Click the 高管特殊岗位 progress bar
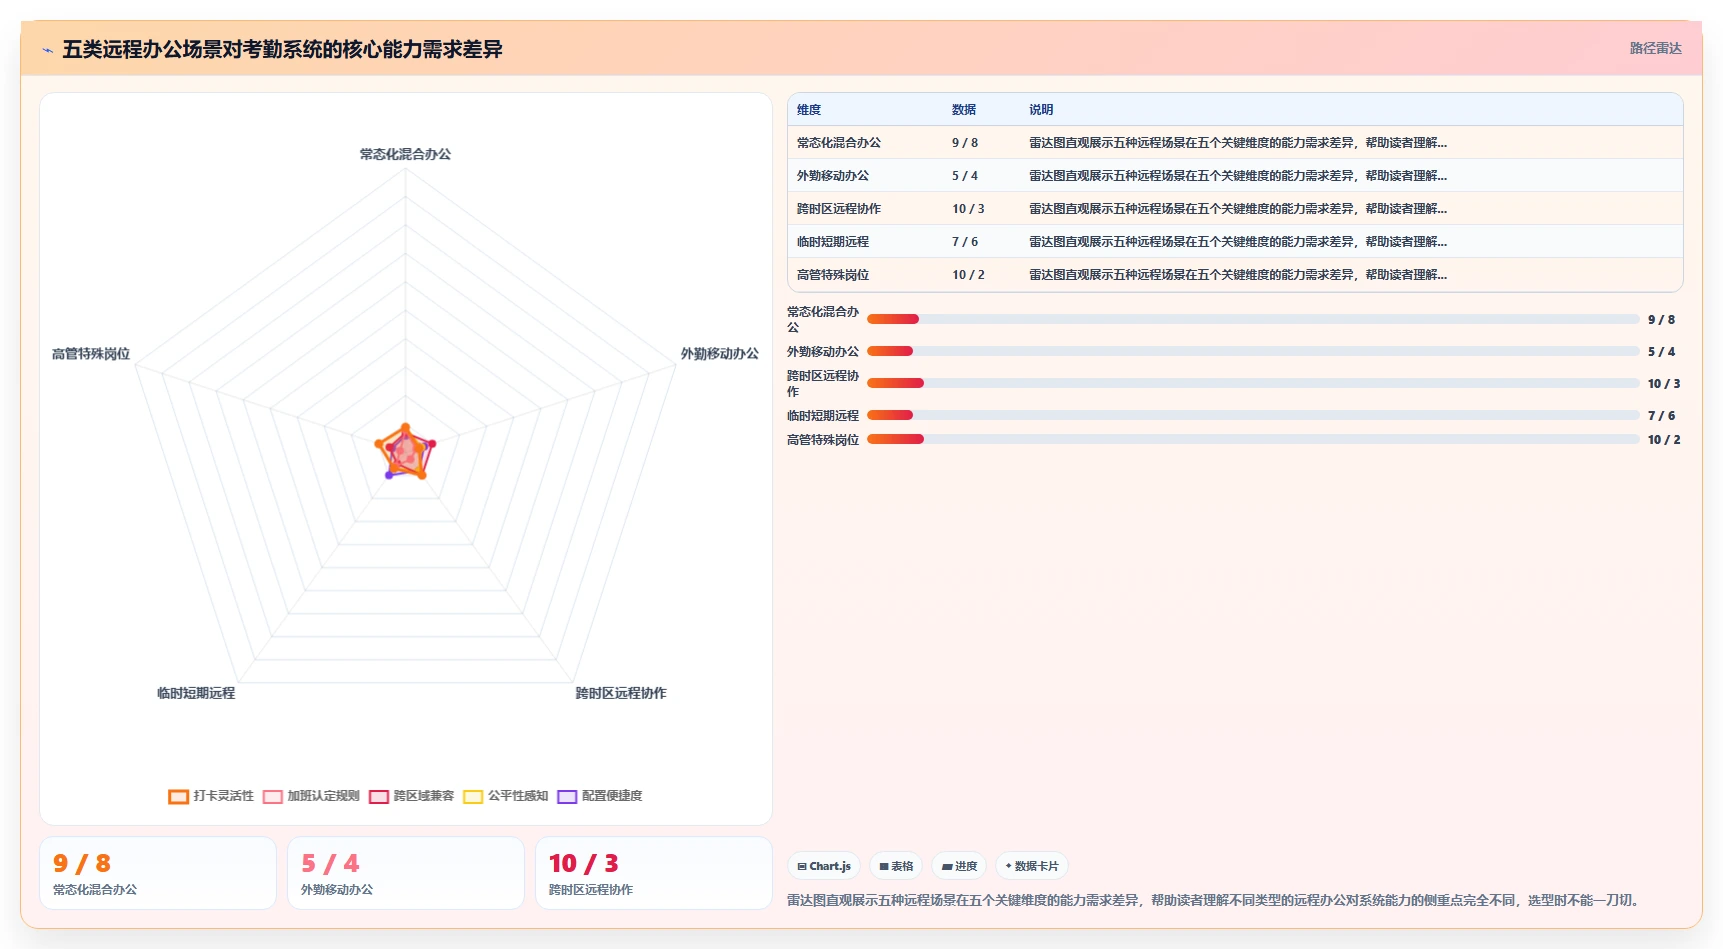The height and width of the screenshot is (949, 1723). [1253, 440]
